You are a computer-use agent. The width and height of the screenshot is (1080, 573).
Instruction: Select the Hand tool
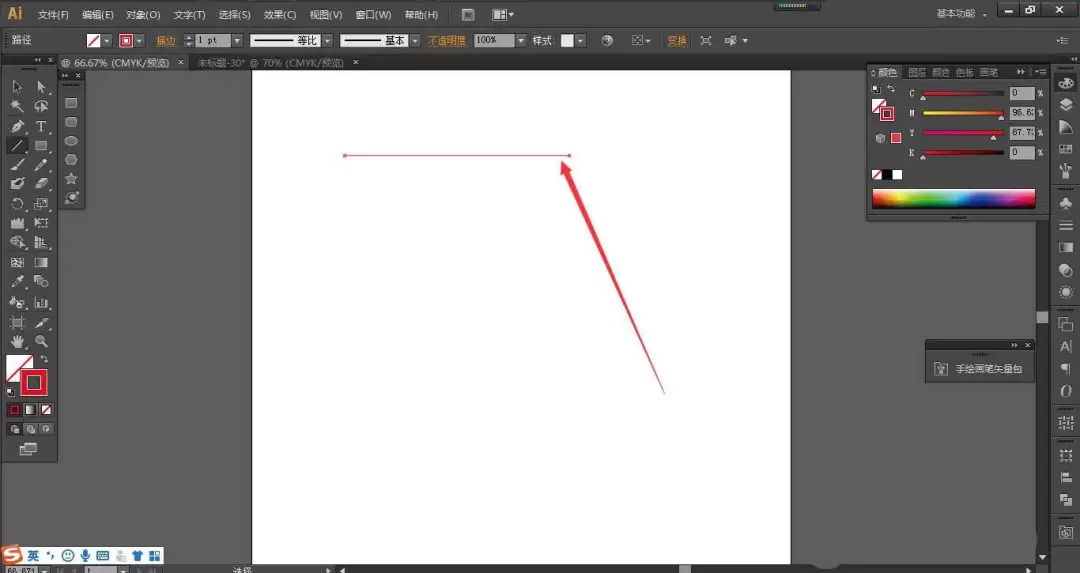(x=17, y=342)
